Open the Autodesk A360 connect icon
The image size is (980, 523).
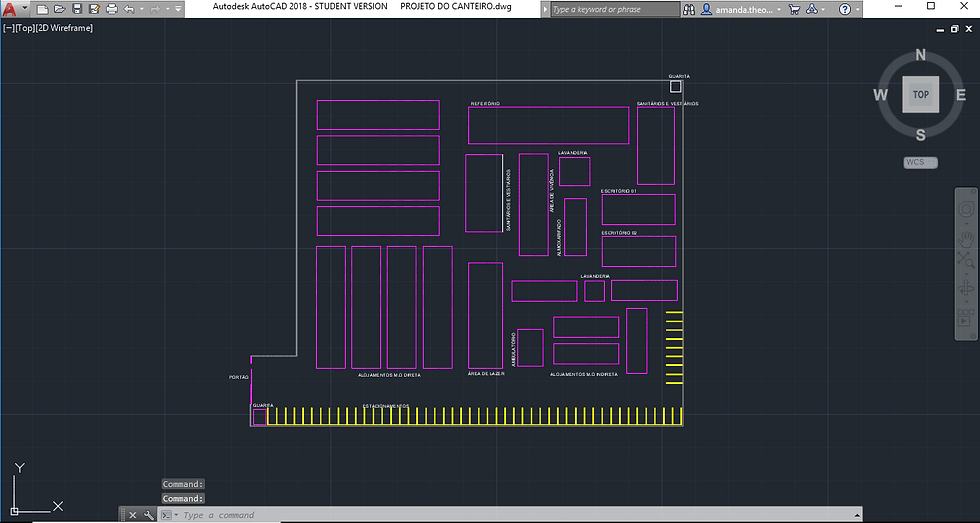(812, 9)
